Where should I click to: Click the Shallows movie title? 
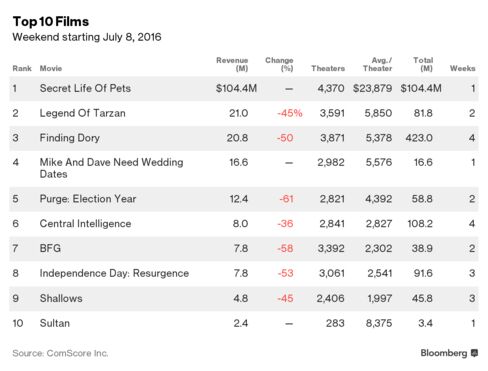[61, 298]
